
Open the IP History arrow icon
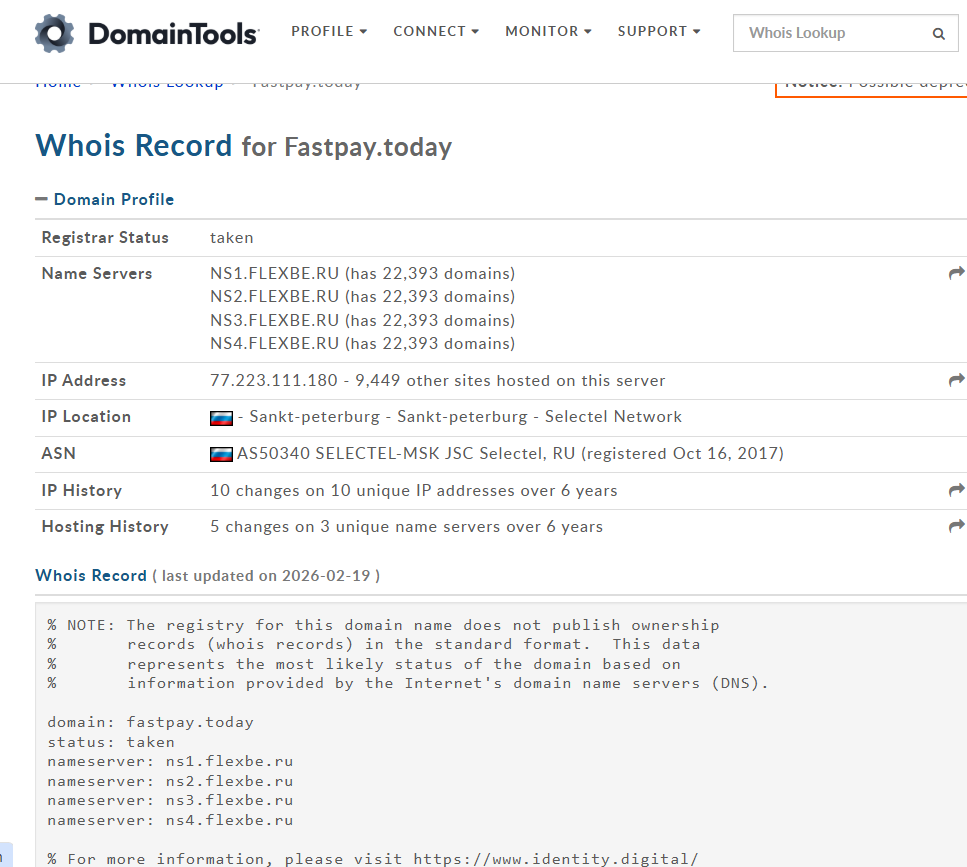[x=956, y=490]
